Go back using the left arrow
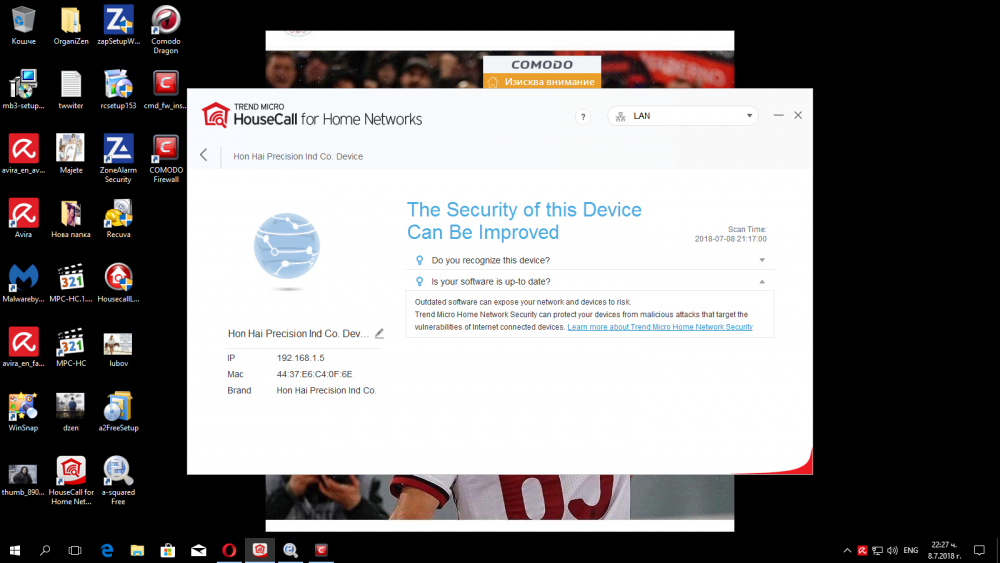 (x=203, y=155)
